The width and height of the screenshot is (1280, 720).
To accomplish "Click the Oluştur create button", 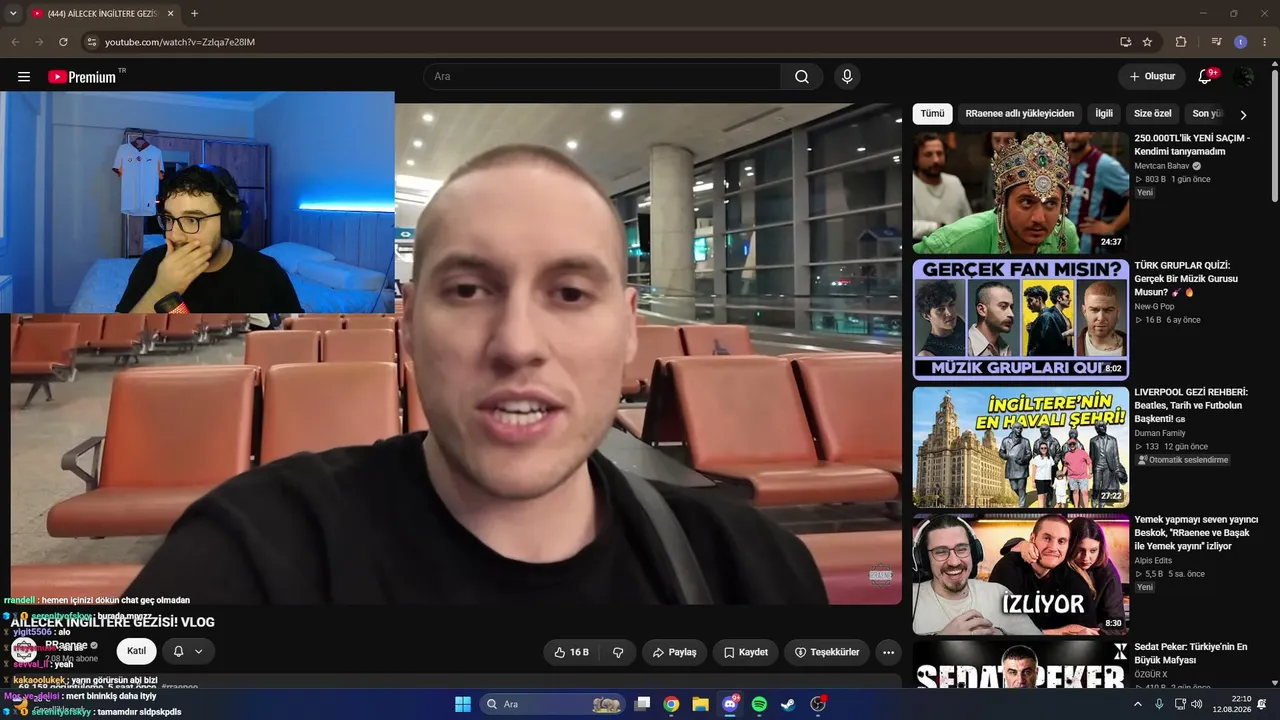I will pos(1152,77).
